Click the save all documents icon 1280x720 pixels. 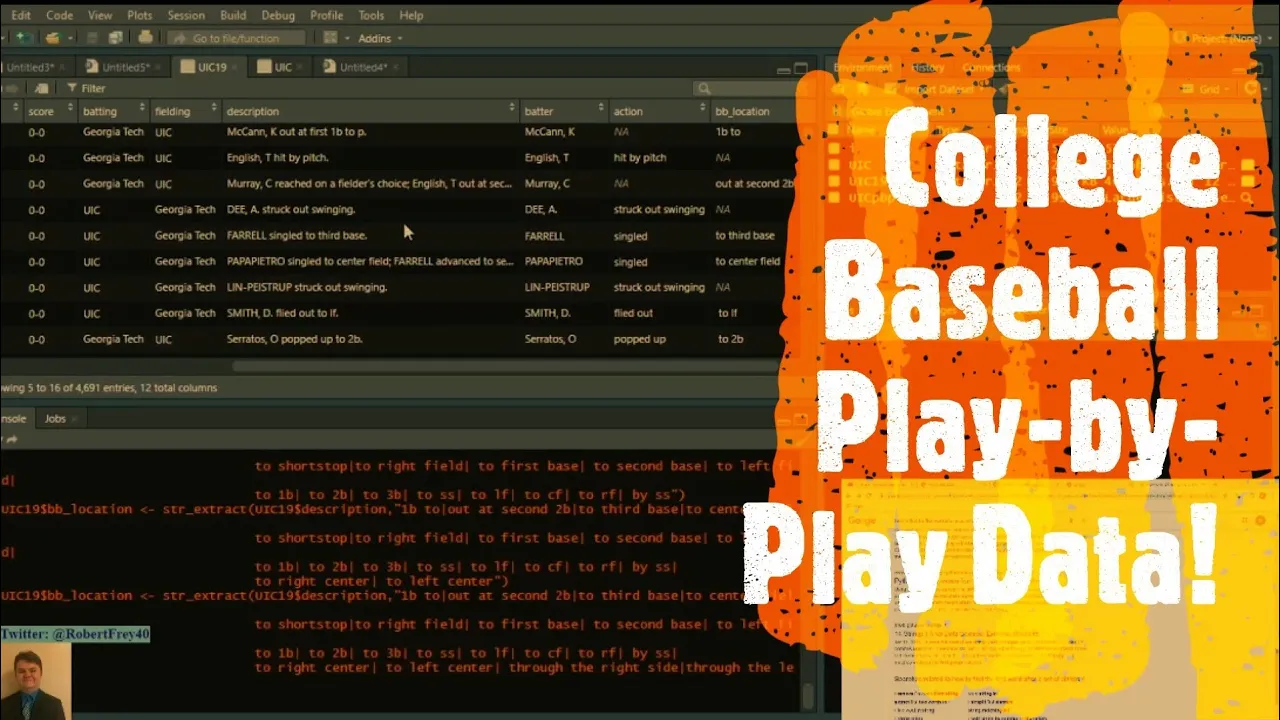[x=115, y=38]
